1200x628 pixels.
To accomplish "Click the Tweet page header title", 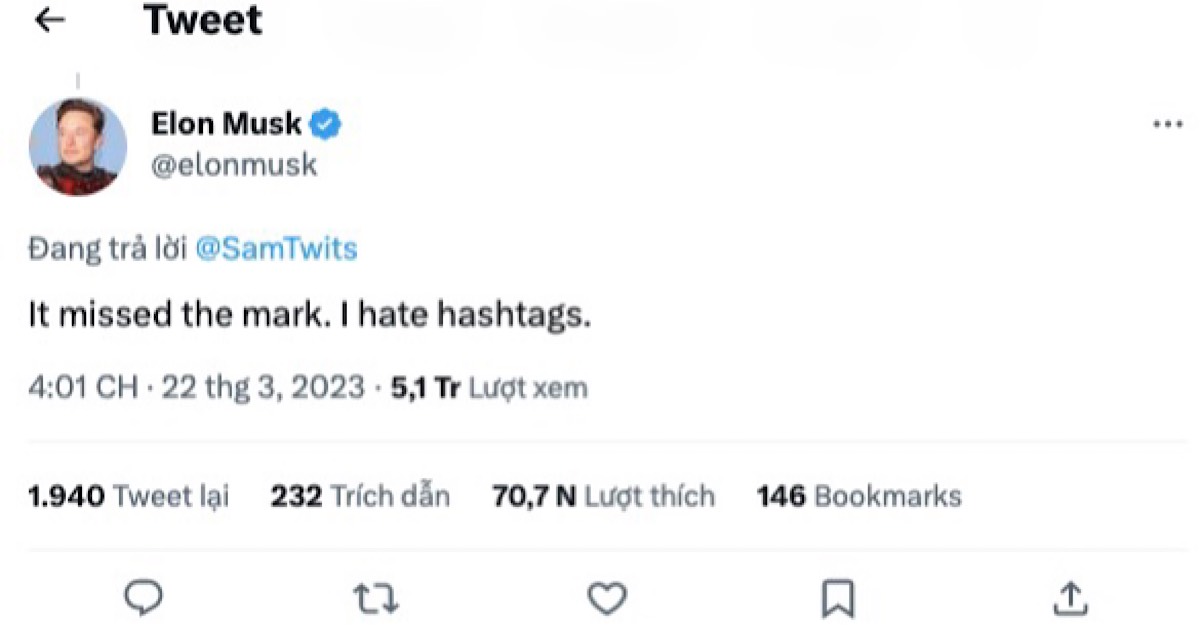I will click(x=203, y=21).
